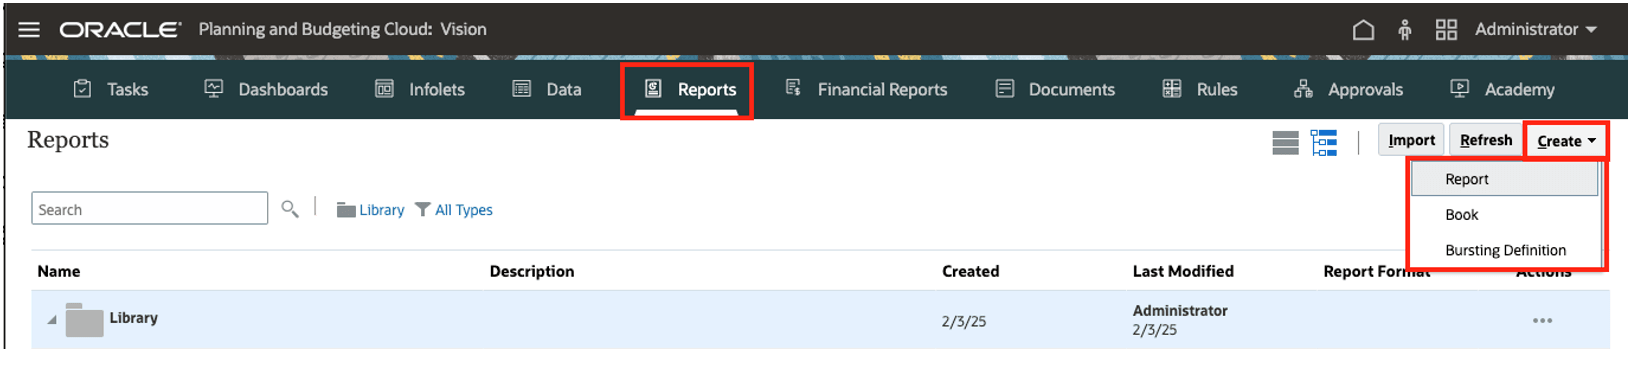Click the Data tab icon
Screen dimensions: 1630x366
click(522, 88)
